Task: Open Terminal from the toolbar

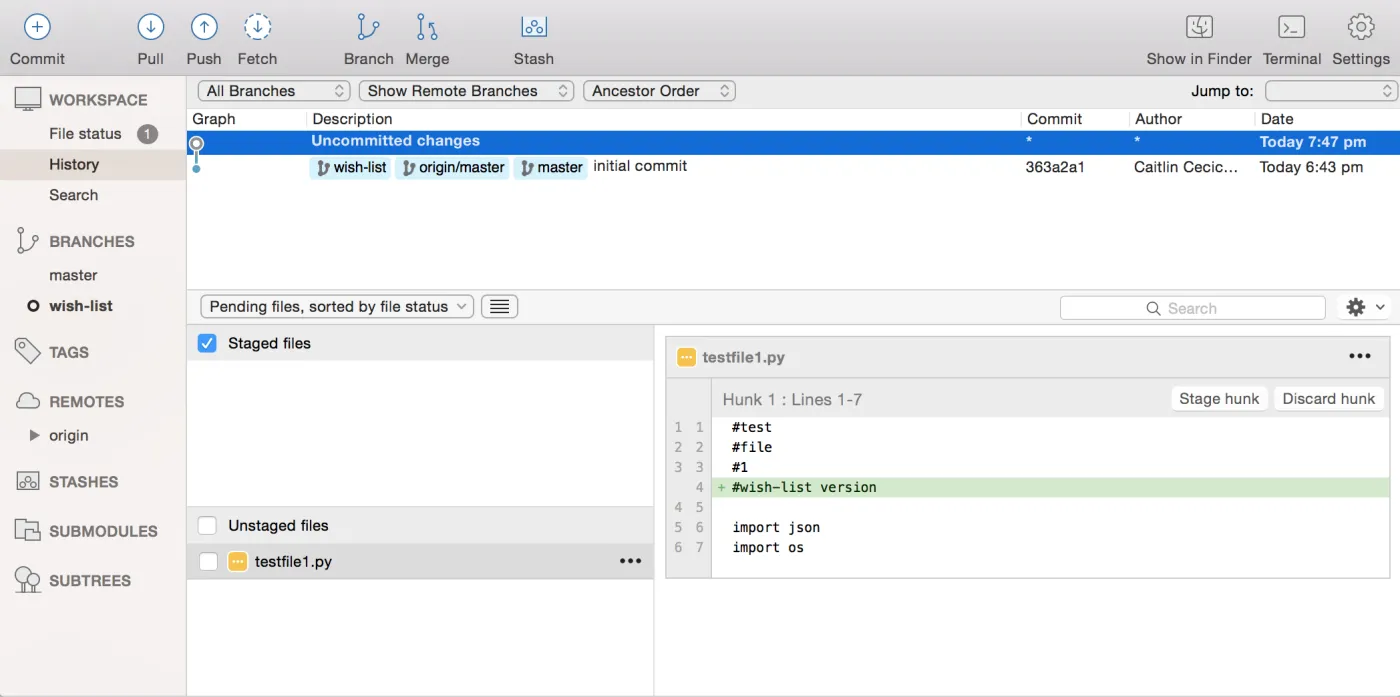Action: point(1291,27)
